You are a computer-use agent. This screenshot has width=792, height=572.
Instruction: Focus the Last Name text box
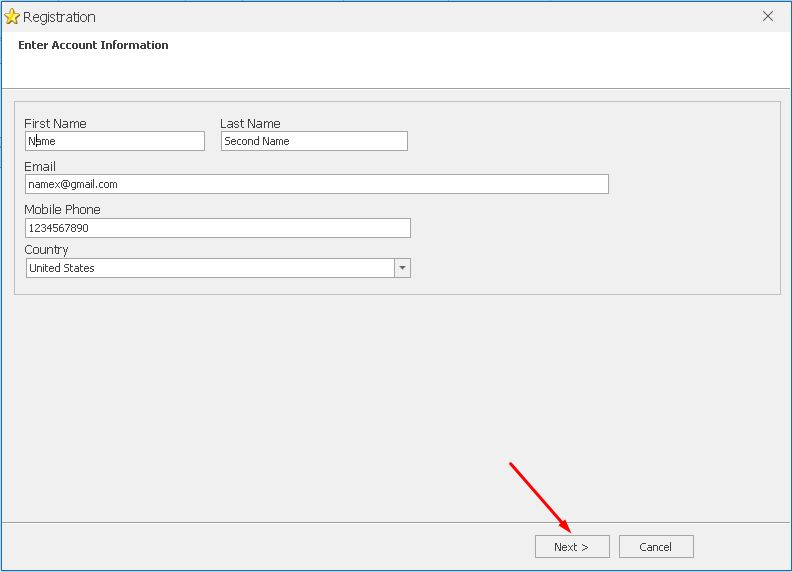point(314,141)
